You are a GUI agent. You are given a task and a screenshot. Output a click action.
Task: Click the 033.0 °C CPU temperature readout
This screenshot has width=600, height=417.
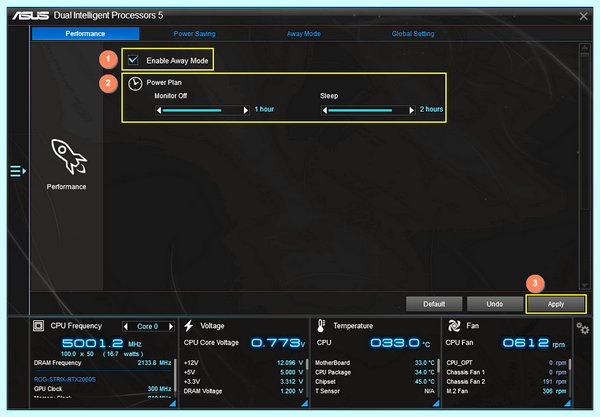(x=400, y=343)
